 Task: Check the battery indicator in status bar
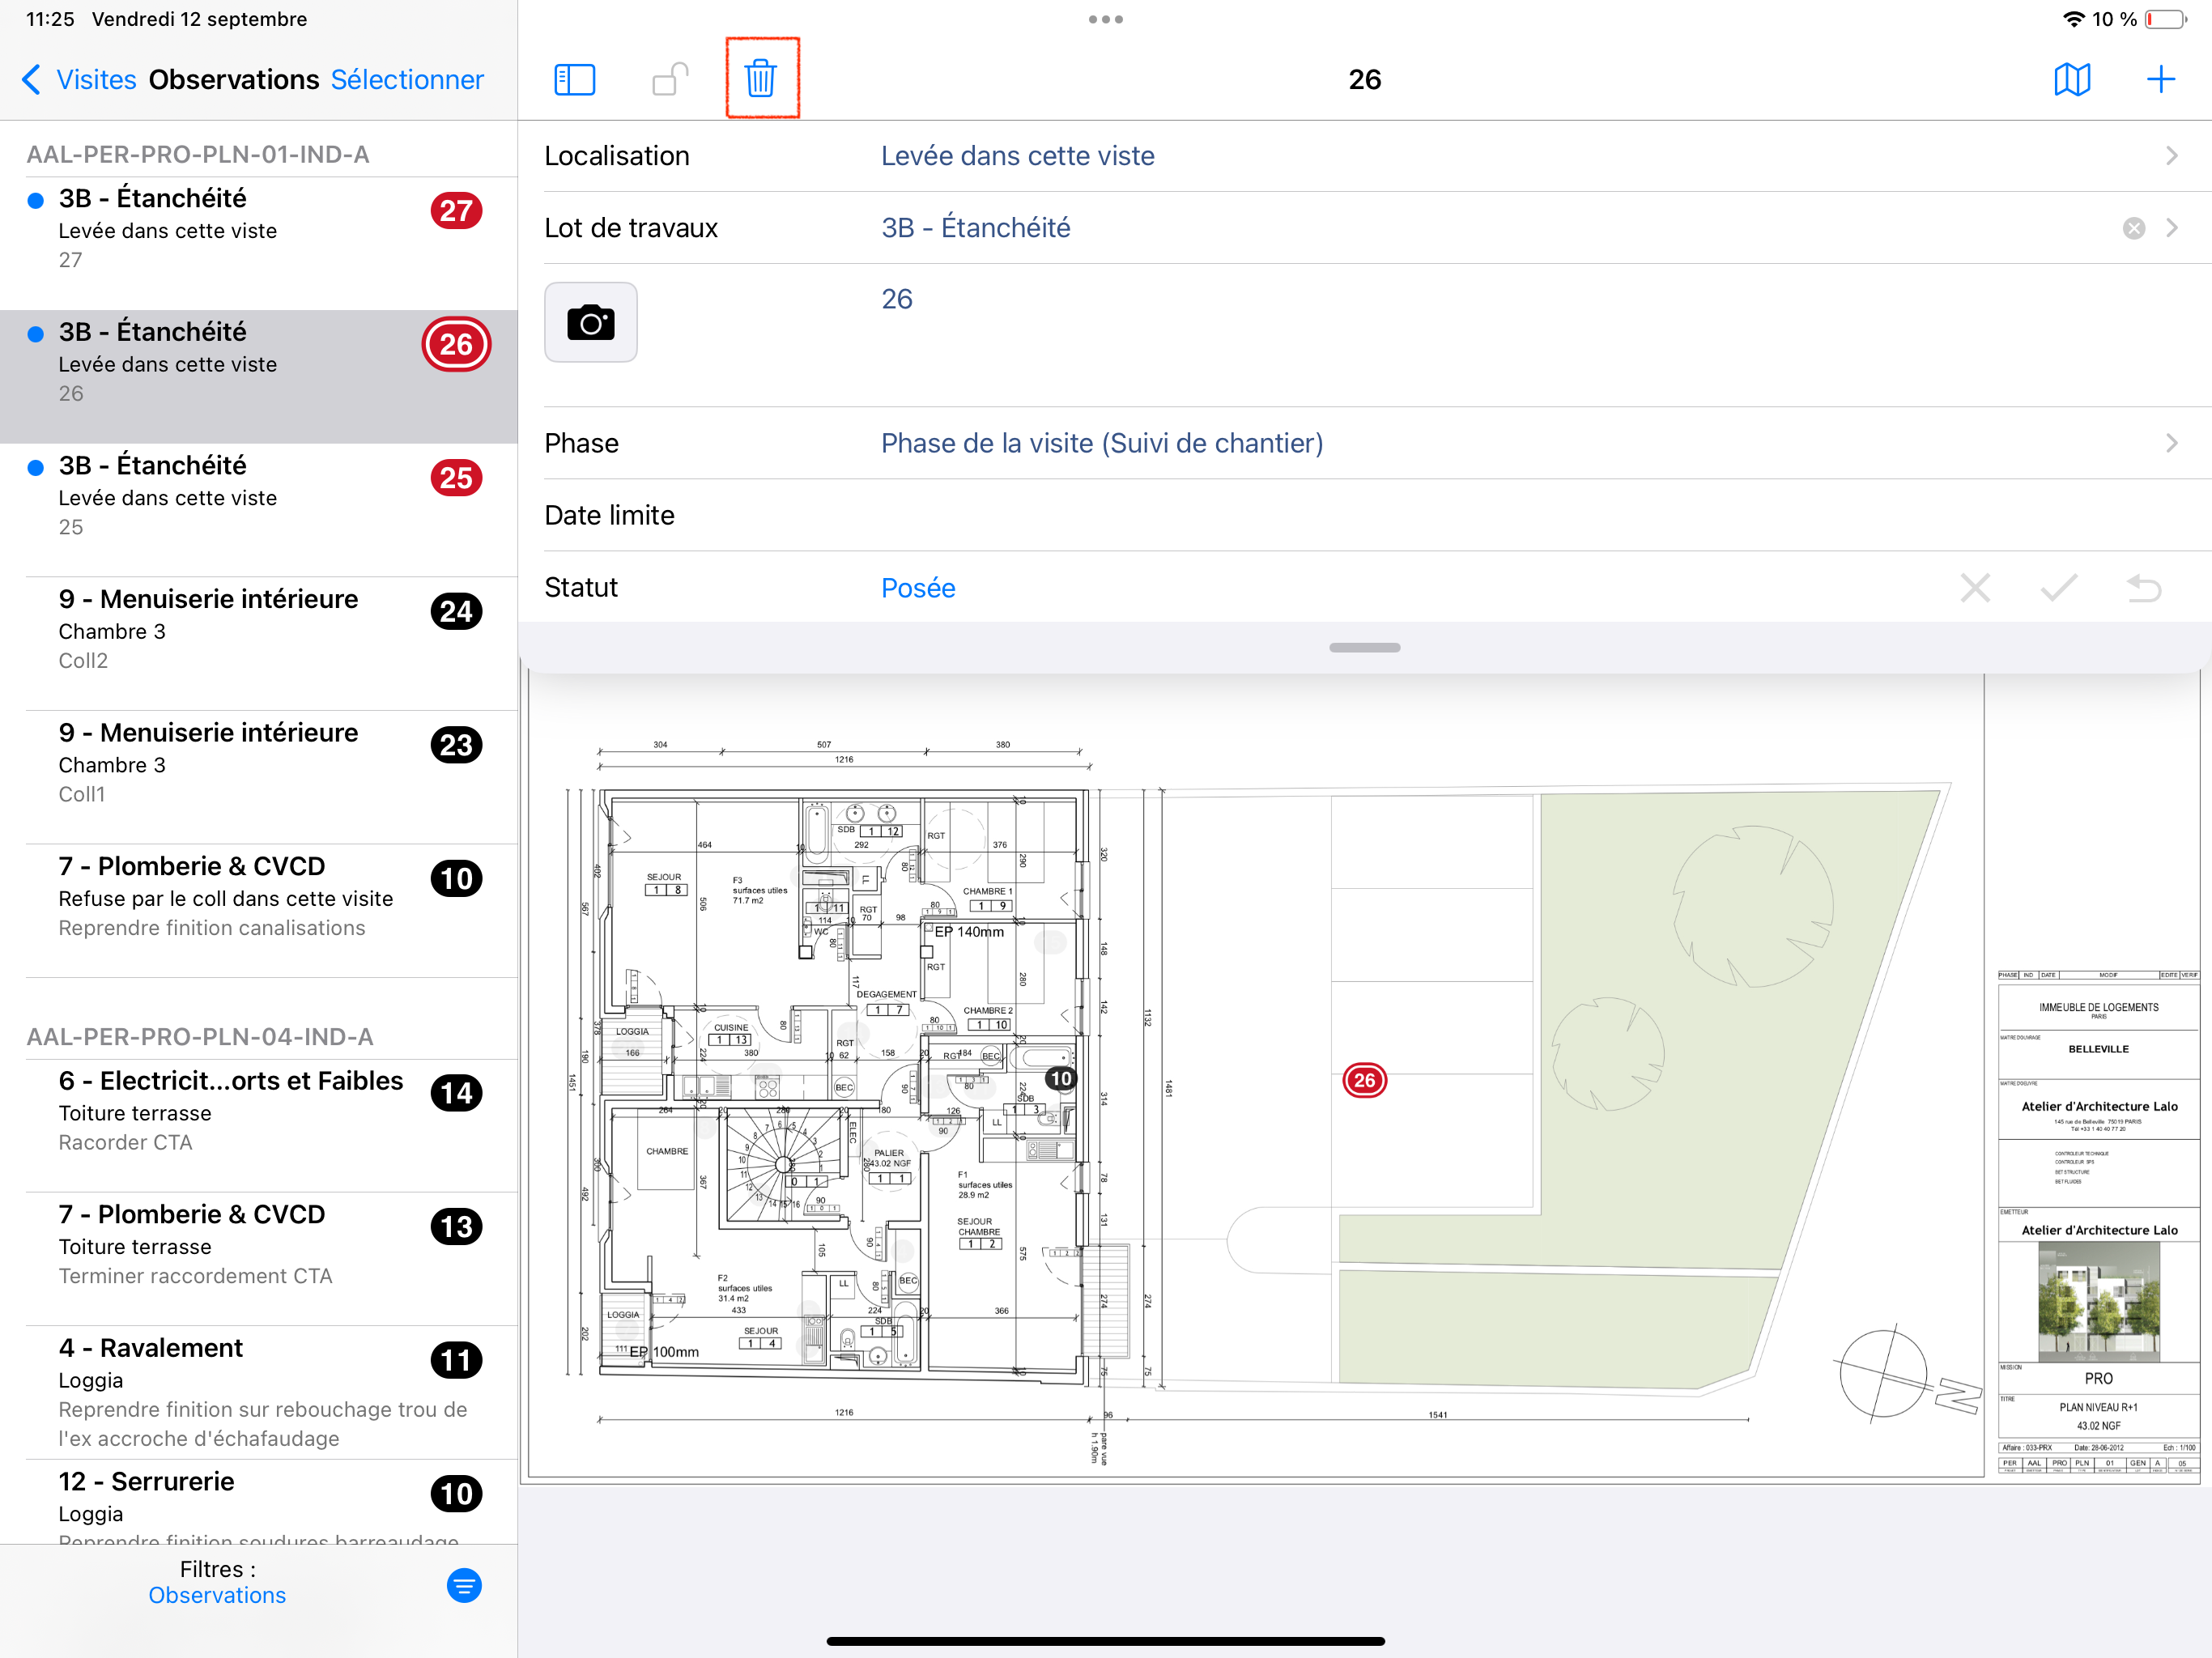pos(2165,19)
